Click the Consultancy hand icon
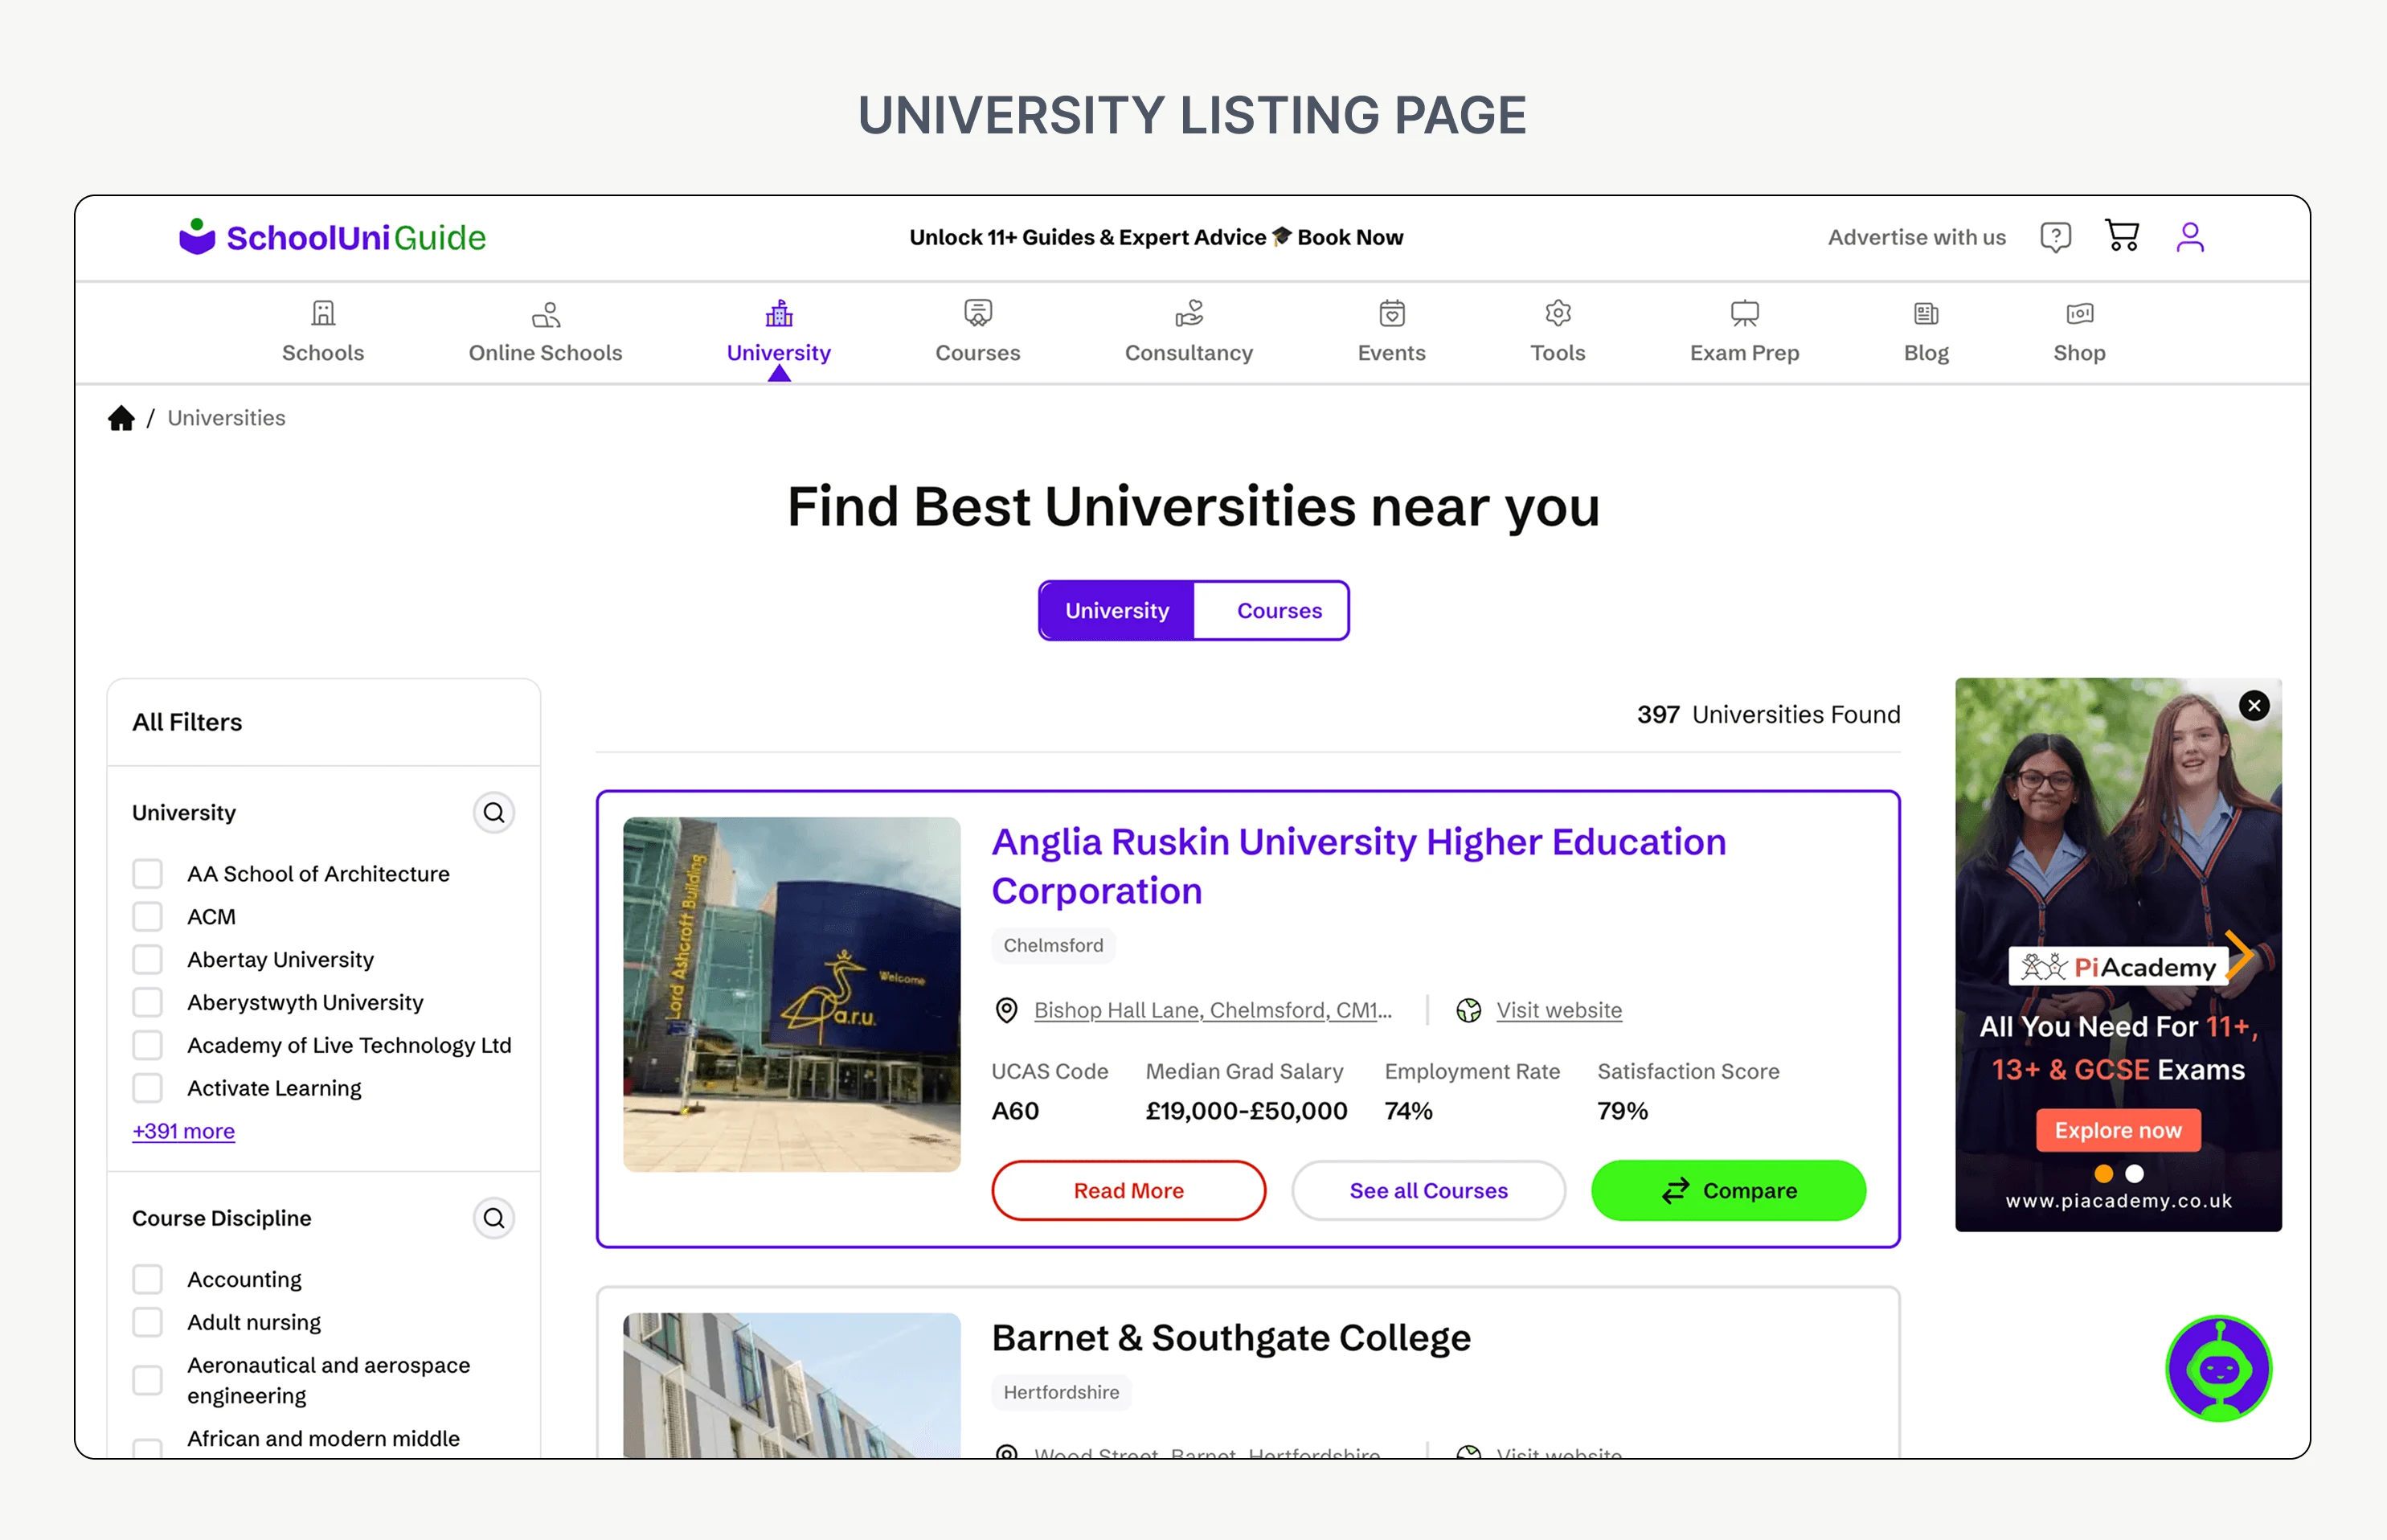 click(x=1189, y=314)
